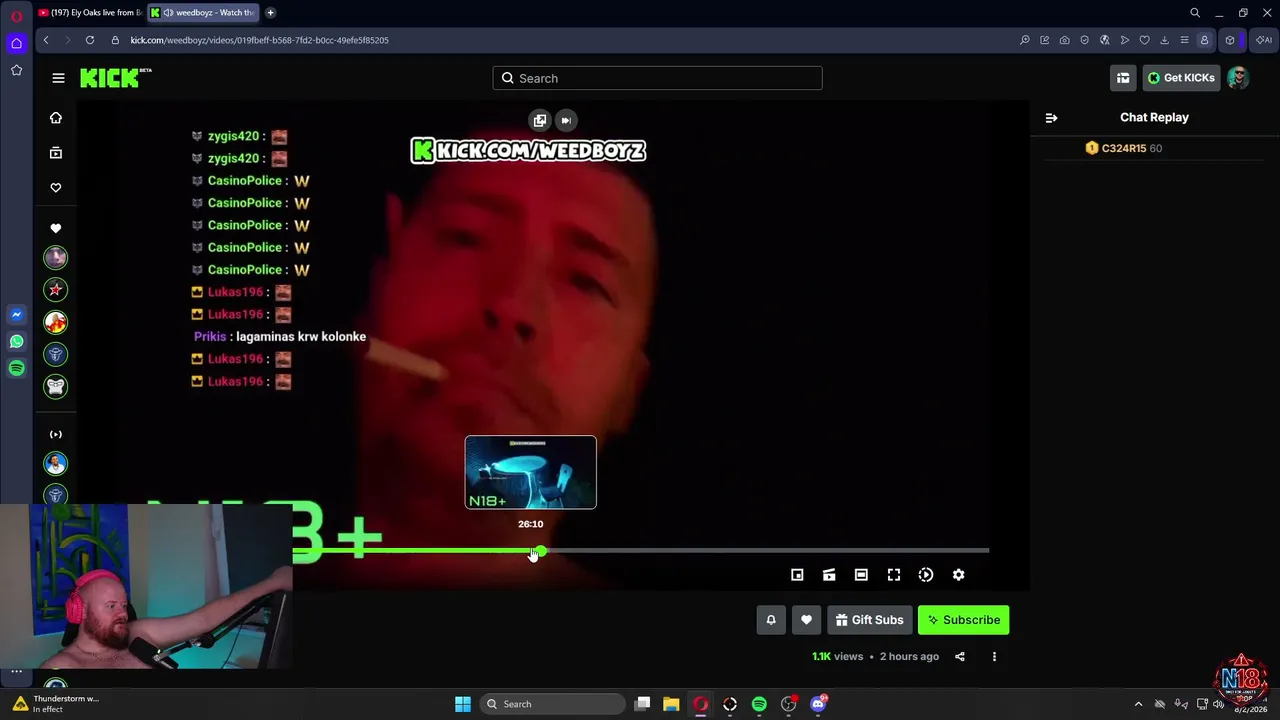Viewport: 1280px width, 720px height.
Task: Open Task View on the taskbar
Action: 643,704
